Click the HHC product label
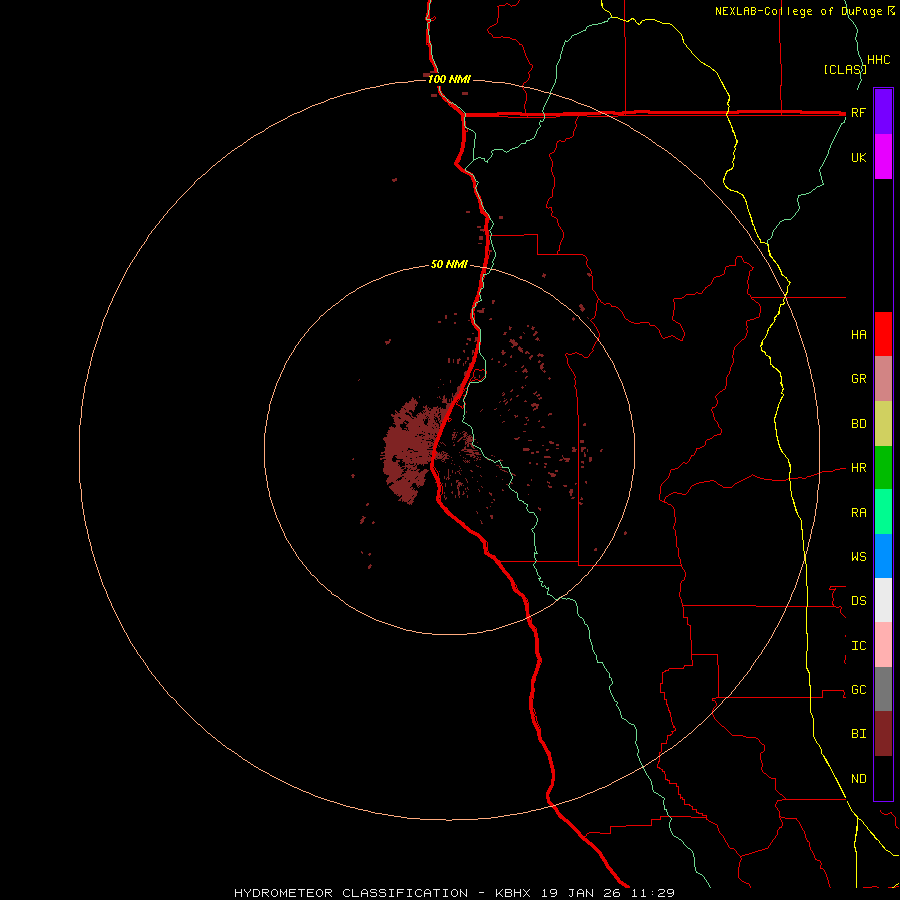Screen dimensions: 900x900 (878, 60)
